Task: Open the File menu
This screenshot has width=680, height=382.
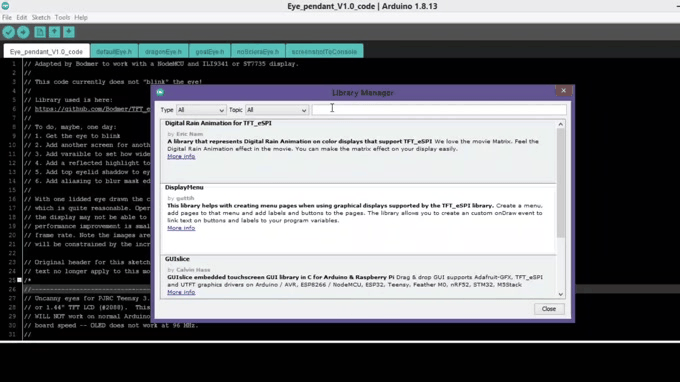Action: tap(7, 17)
